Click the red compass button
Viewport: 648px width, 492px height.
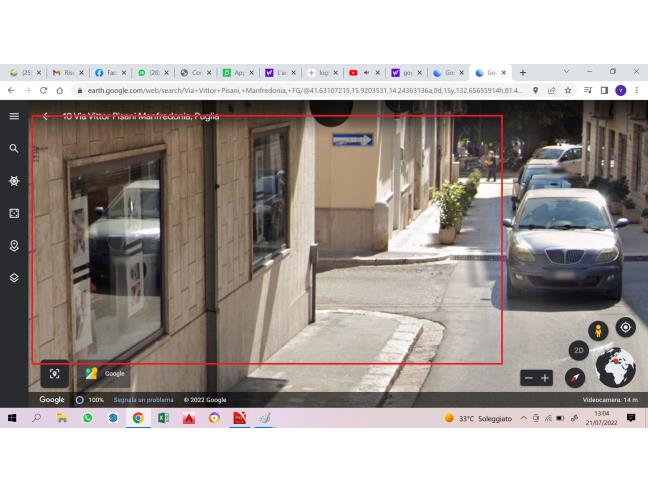pyautogui.click(x=575, y=378)
